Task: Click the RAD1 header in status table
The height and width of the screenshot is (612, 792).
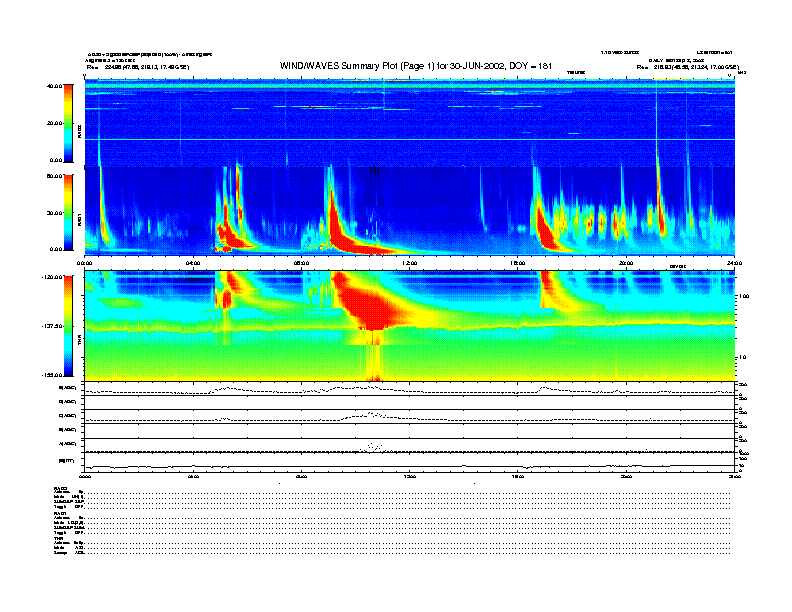Action: pyautogui.click(x=60, y=514)
